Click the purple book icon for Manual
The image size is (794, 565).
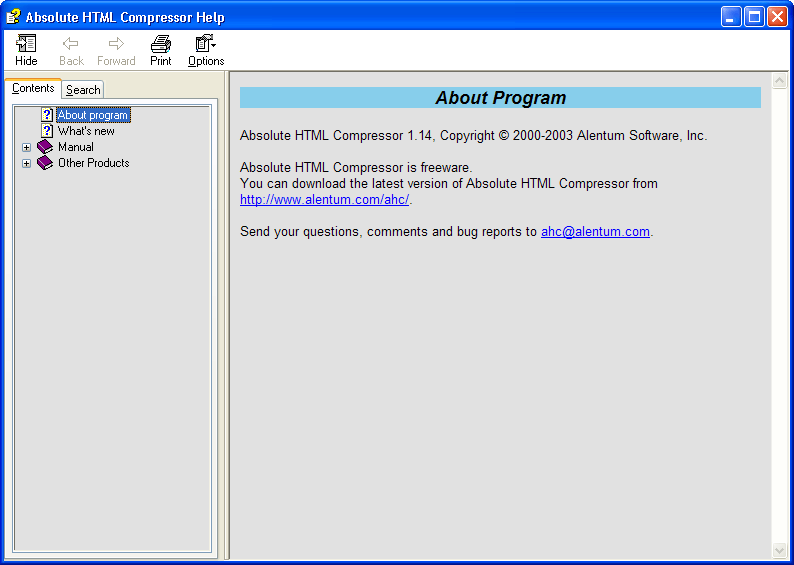(x=45, y=147)
